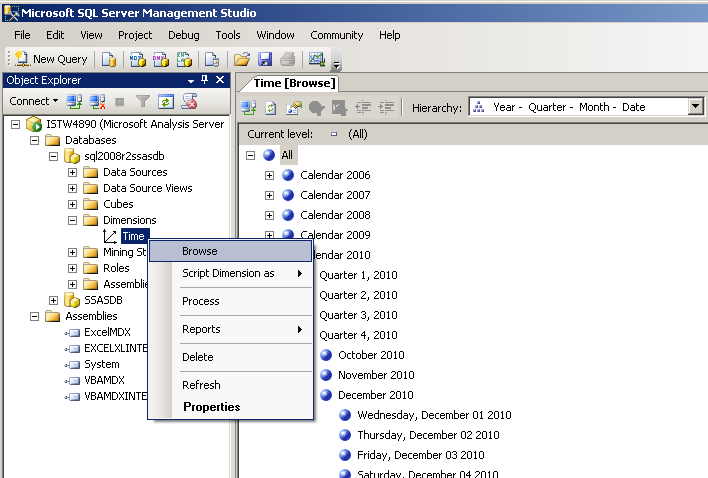Choose Refresh in the context menu
This screenshot has width=708, height=478.
(x=231, y=385)
